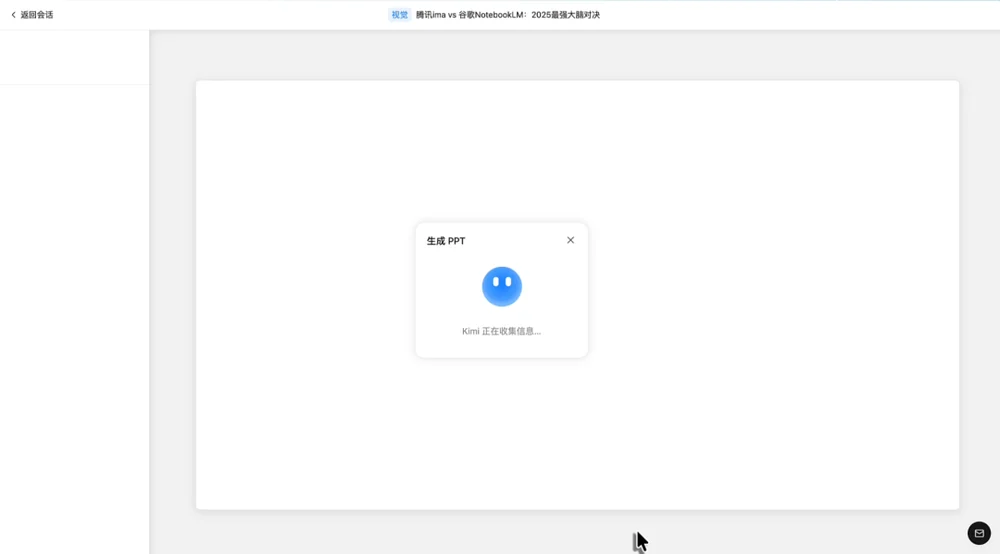Click the Kimi 正在收集信息 status text
The image size is (1000, 554).
(x=501, y=331)
